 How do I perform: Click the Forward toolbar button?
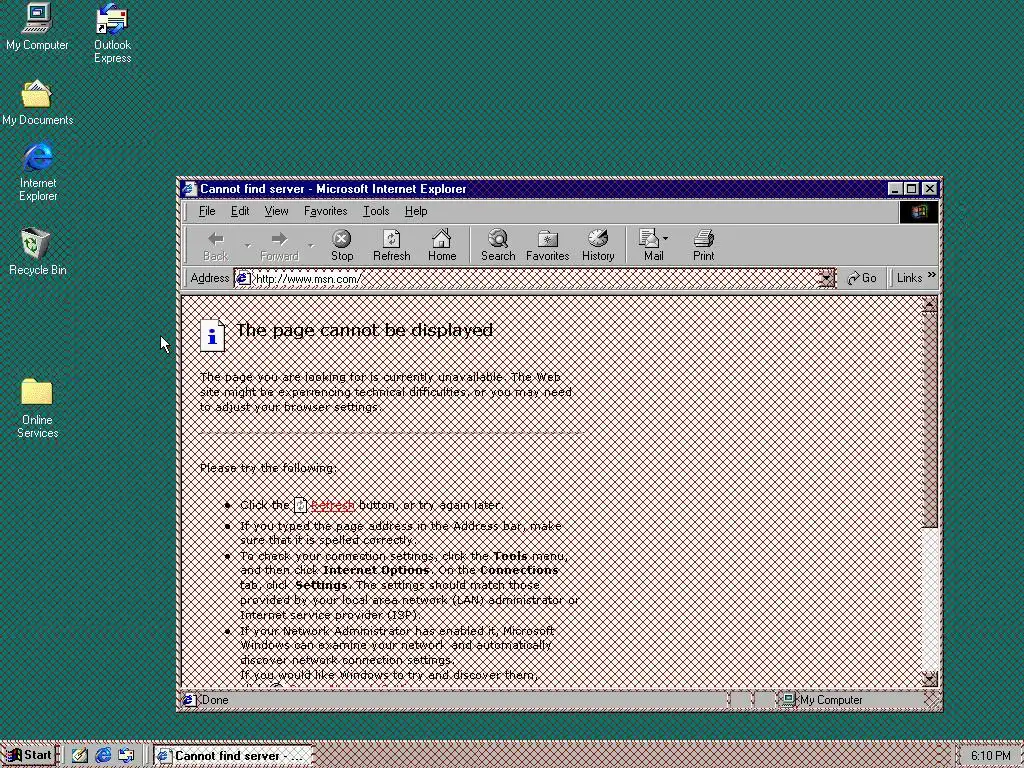pos(280,246)
